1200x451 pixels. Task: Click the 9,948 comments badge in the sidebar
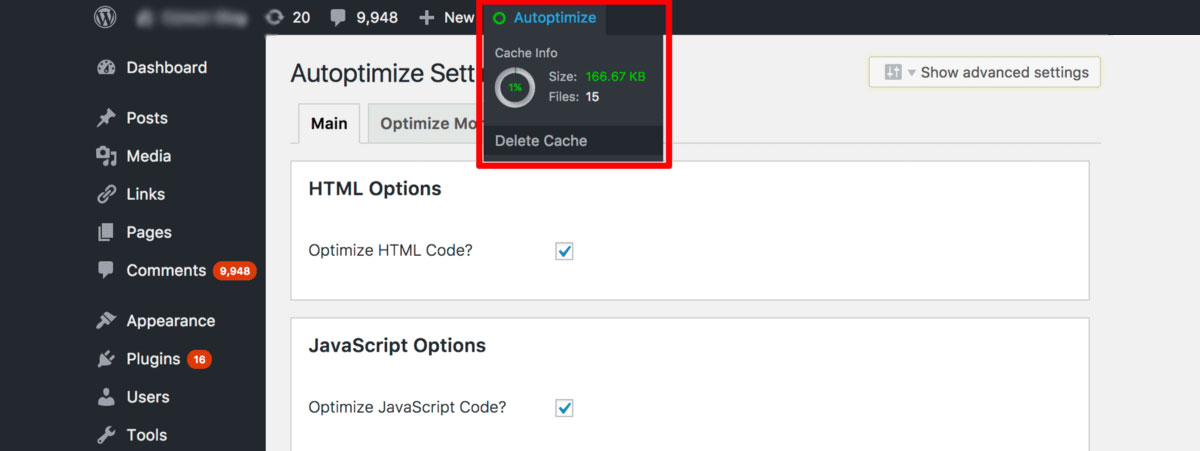click(x=235, y=271)
